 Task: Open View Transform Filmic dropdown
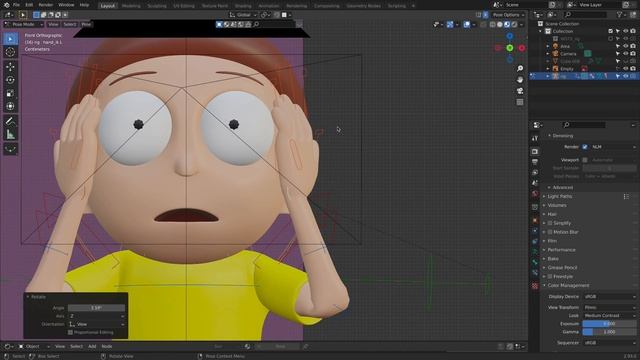(x=609, y=307)
